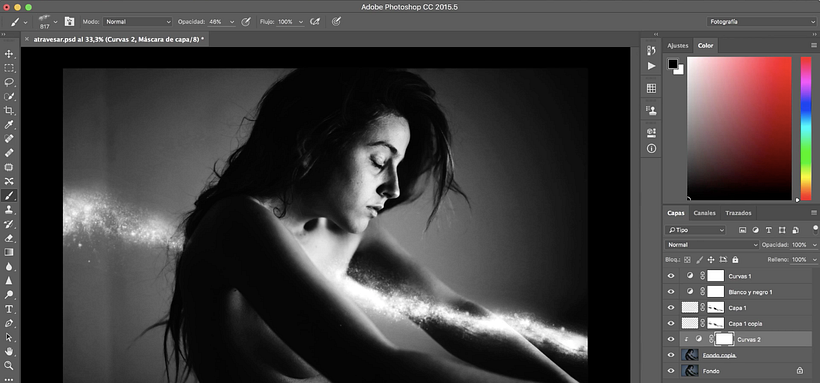This screenshot has width=820, height=383.
Task: Select the Eyedropper tool
Action: pos(9,125)
